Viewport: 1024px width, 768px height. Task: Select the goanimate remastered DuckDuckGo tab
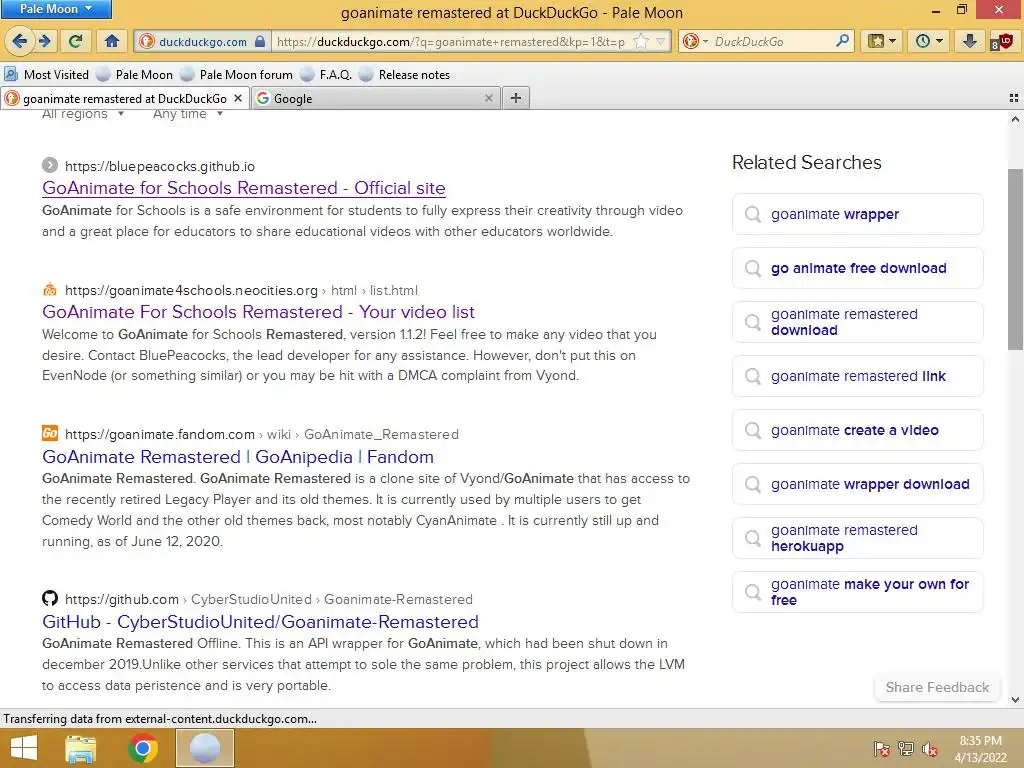pos(124,98)
